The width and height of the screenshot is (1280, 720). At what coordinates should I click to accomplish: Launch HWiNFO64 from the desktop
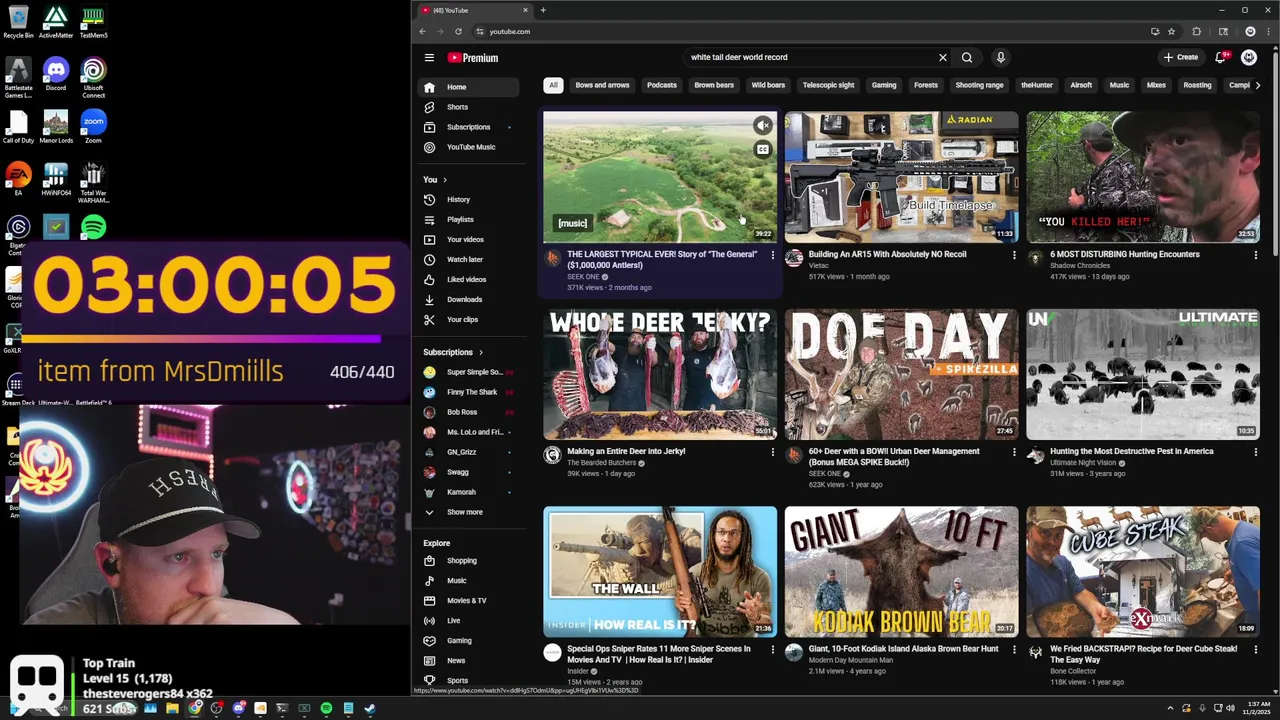pos(55,179)
